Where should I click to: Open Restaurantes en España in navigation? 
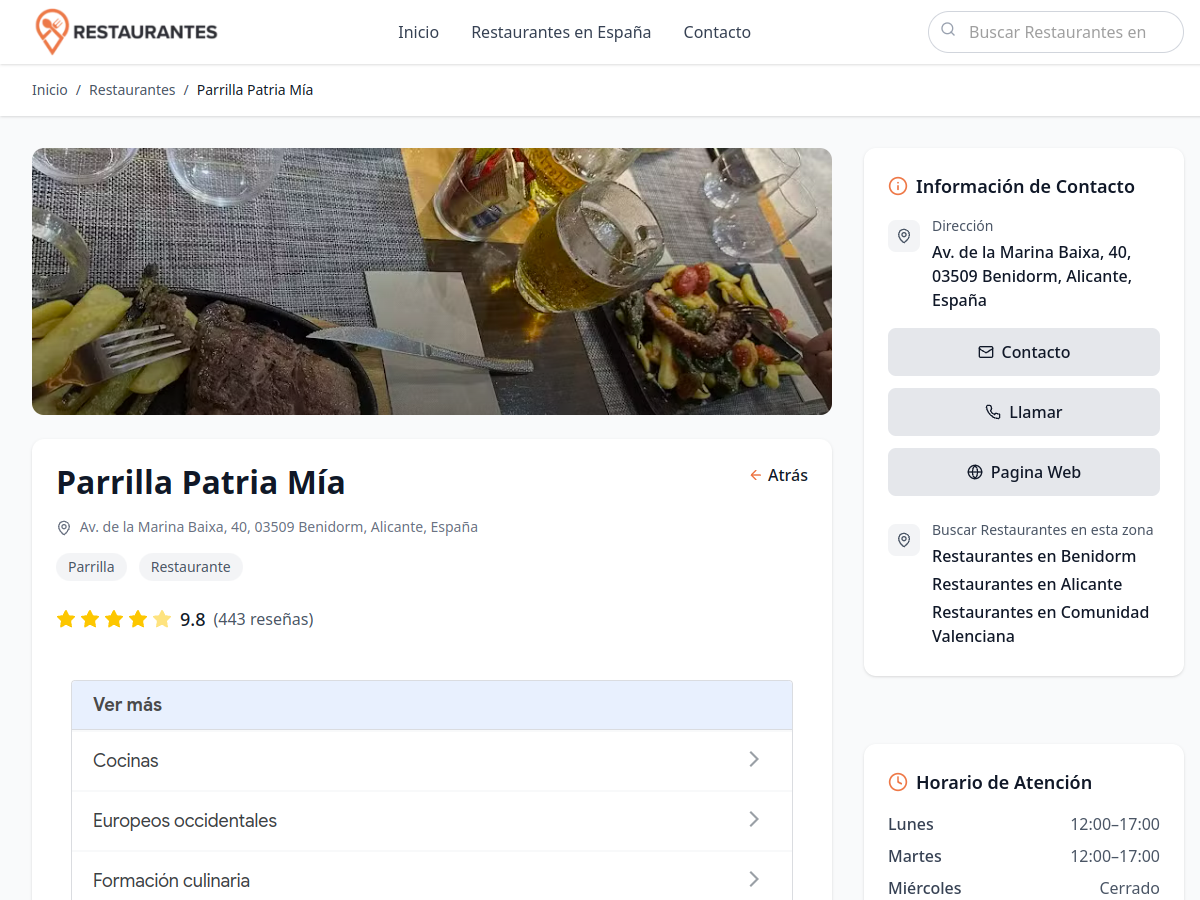[561, 32]
